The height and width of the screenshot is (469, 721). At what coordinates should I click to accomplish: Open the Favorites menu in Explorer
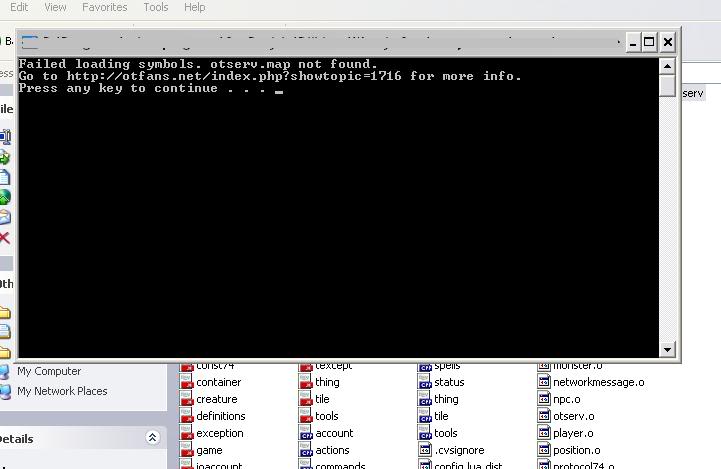(104, 7)
